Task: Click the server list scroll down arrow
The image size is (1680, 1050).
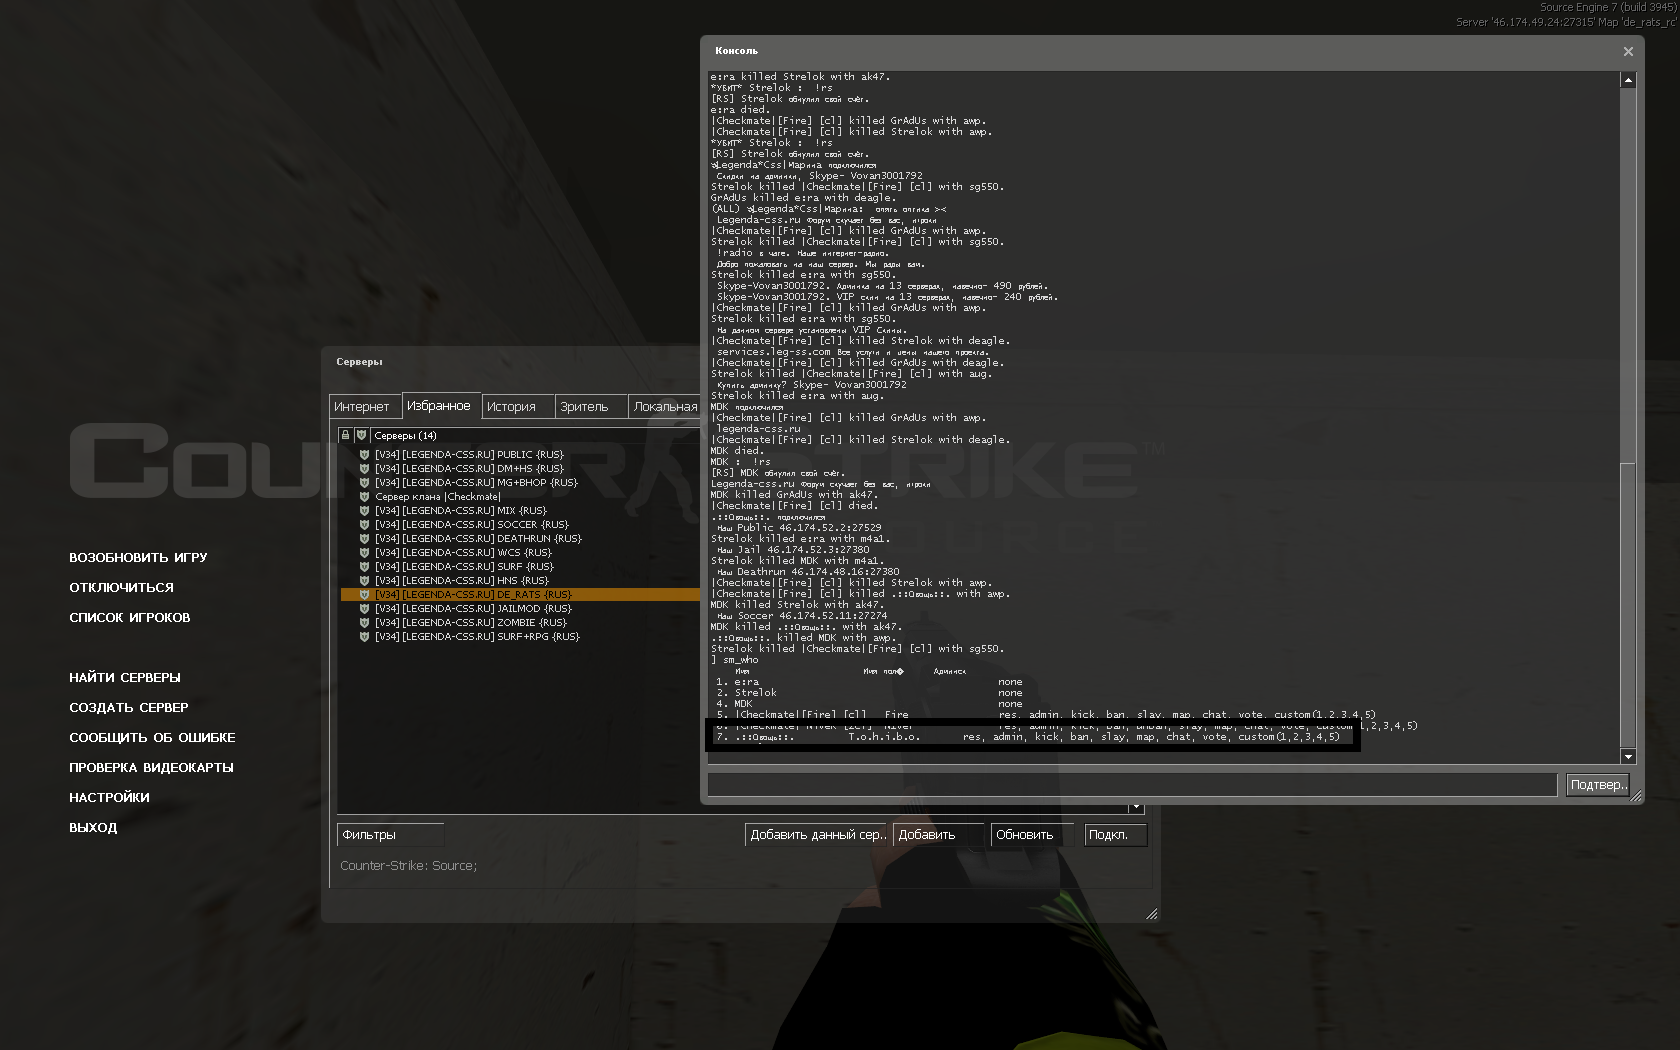Action: tap(1136, 807)
